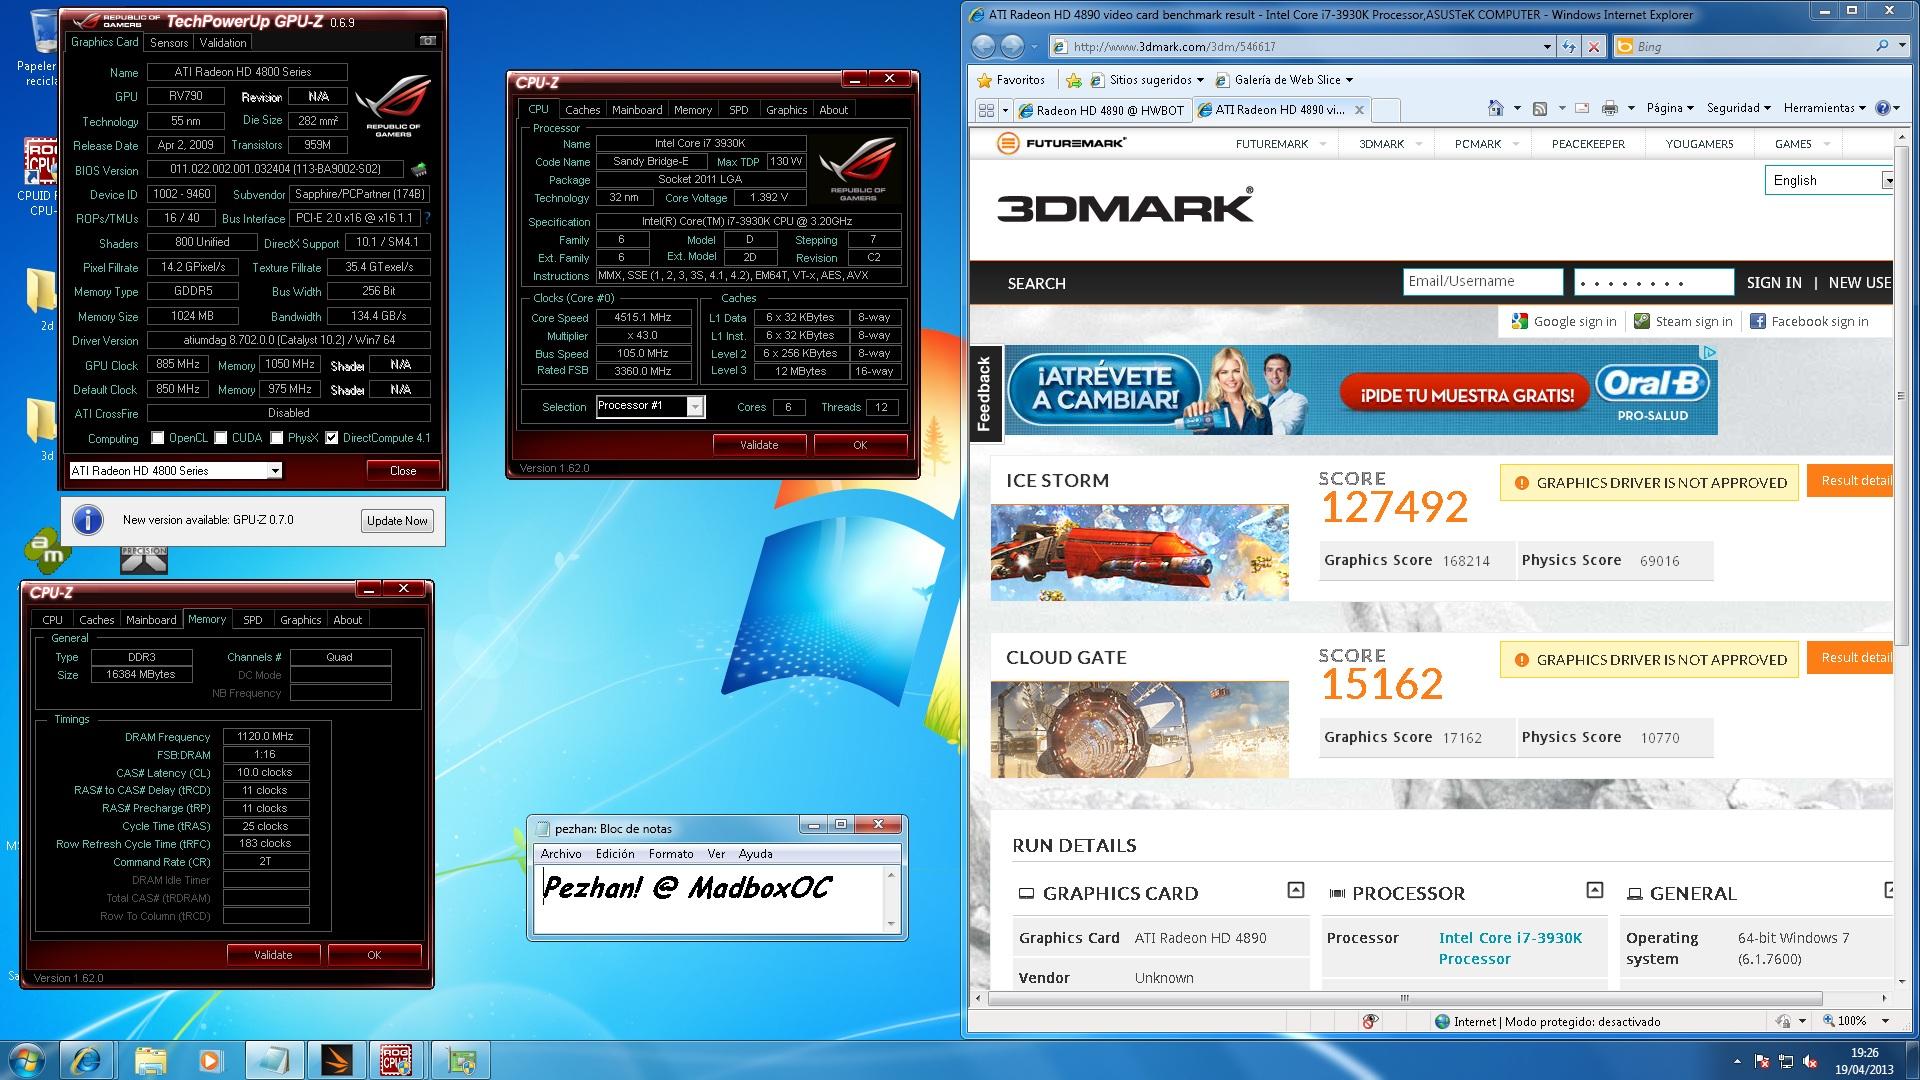Click the refresh page icon in IE
This screenshot has height=1080, width=1920.
[1568, 46]
